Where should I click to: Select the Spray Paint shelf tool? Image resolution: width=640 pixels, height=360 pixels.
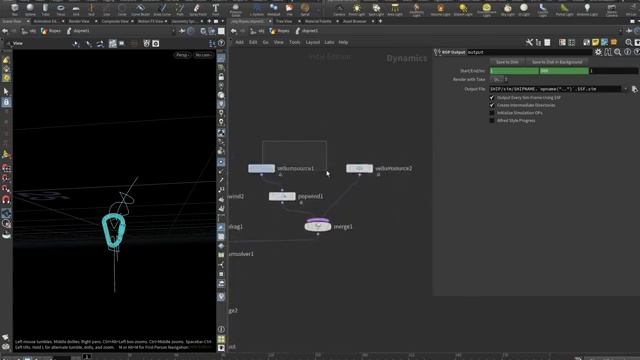(198, 9)
